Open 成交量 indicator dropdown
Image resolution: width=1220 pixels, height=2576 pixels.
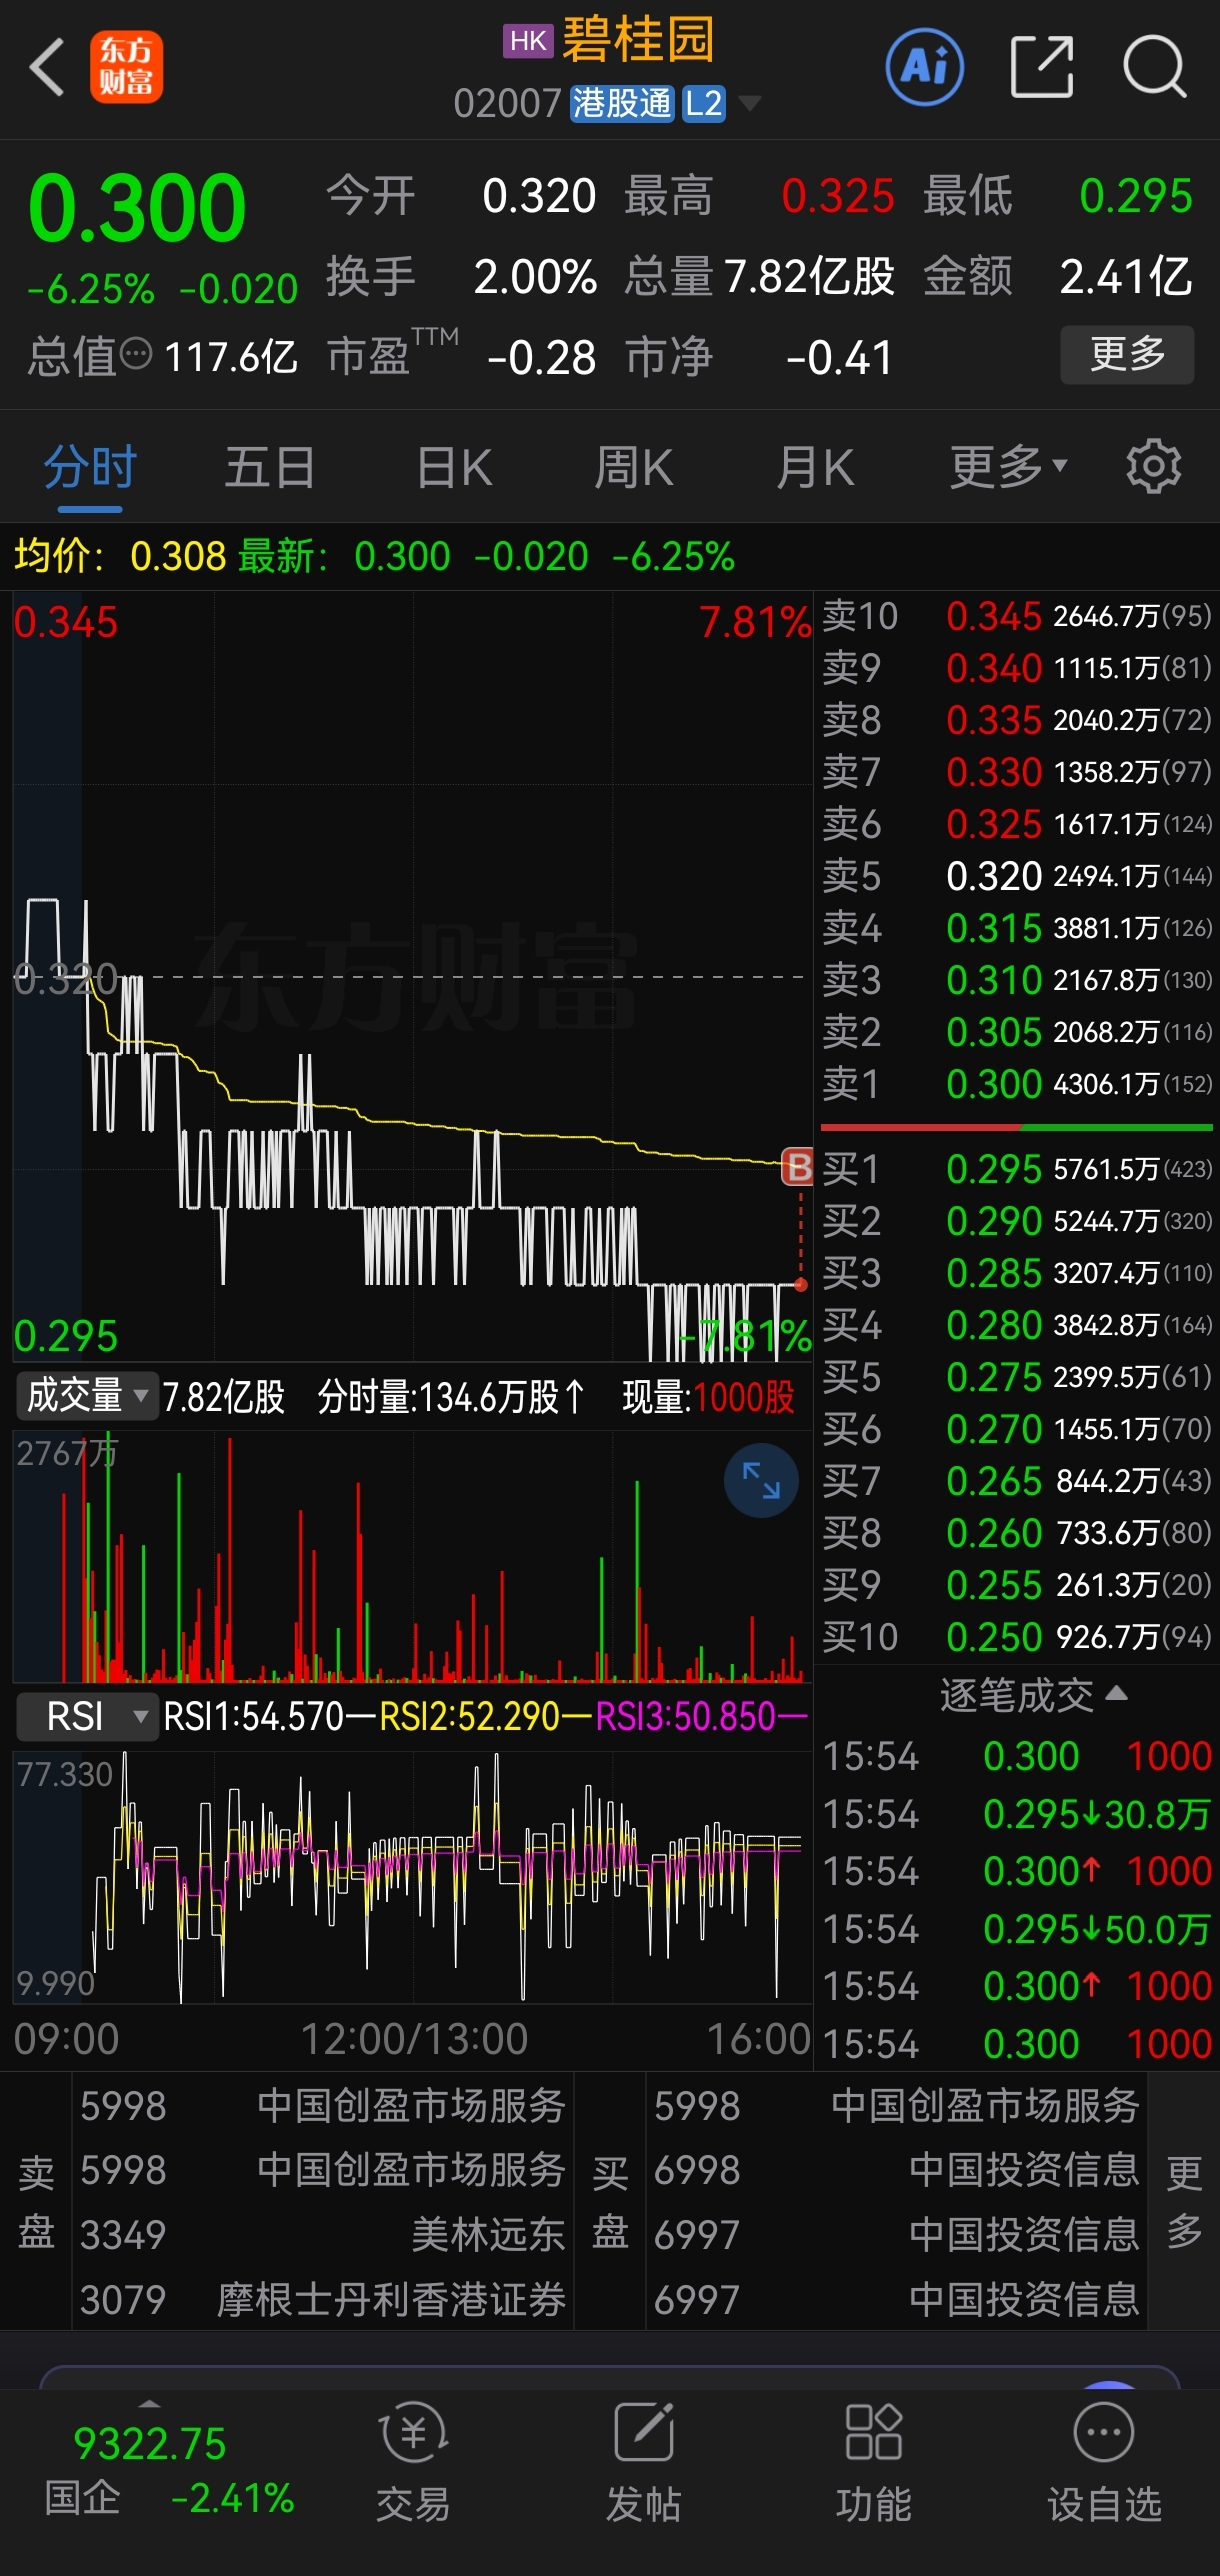click(87, 1396)
